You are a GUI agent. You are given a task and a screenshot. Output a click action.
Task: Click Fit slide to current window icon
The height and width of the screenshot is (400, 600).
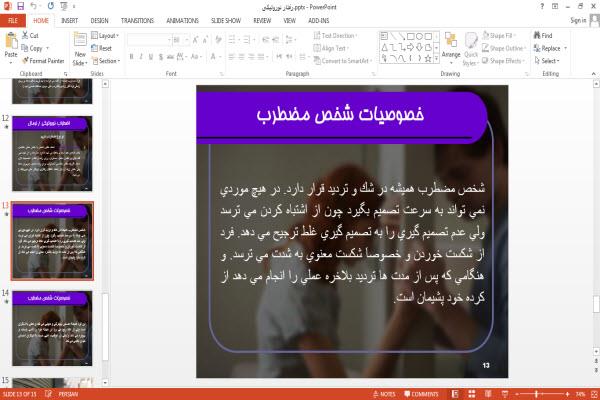[x=594, y=394]
